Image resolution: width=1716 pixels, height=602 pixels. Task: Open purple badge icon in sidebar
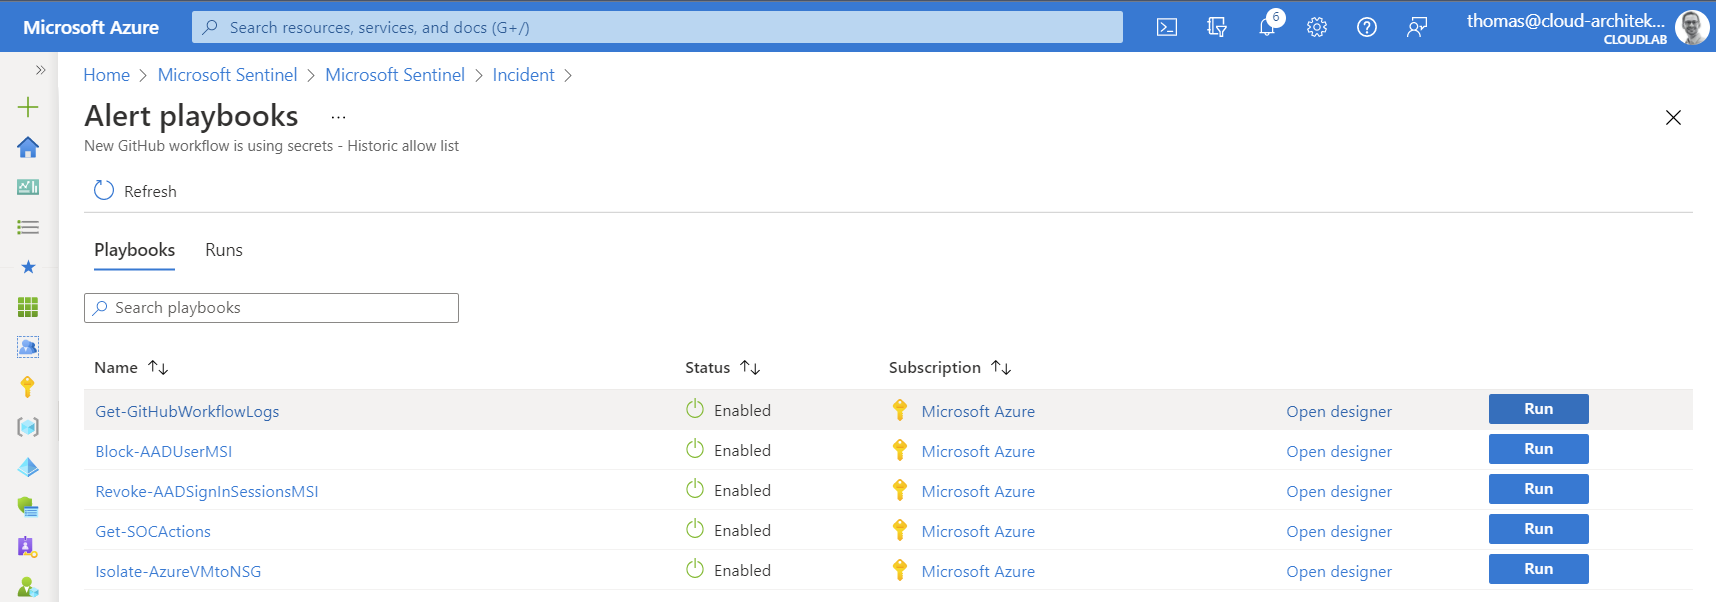[27, 547]
